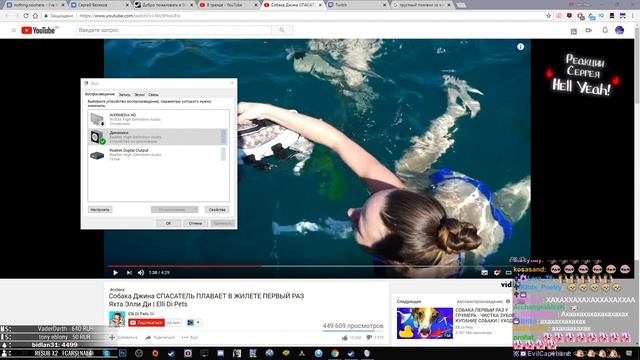The width and height of the screenshot is (640, 360).
Task: Skip to the next video
Action: (129, 273)
